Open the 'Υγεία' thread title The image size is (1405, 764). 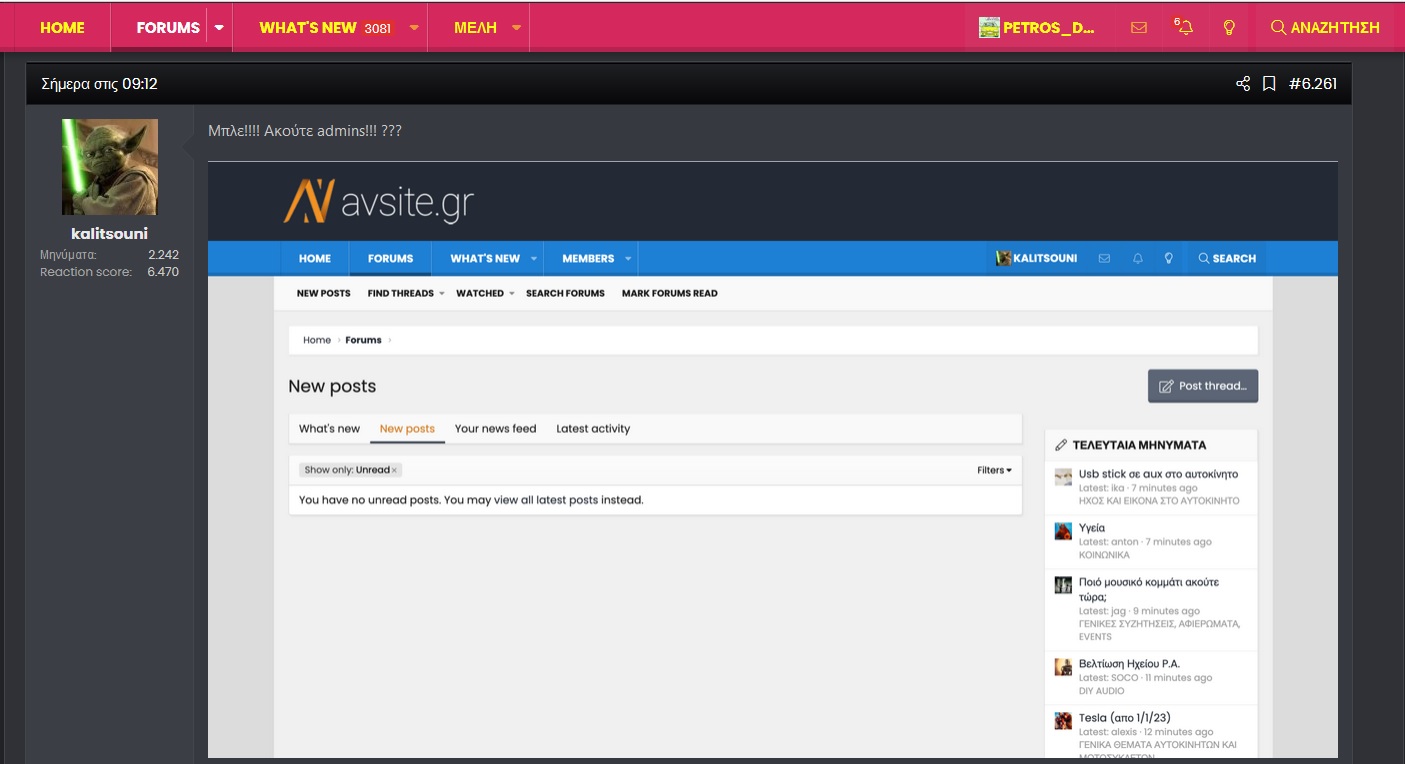[x=1092, y=528]
